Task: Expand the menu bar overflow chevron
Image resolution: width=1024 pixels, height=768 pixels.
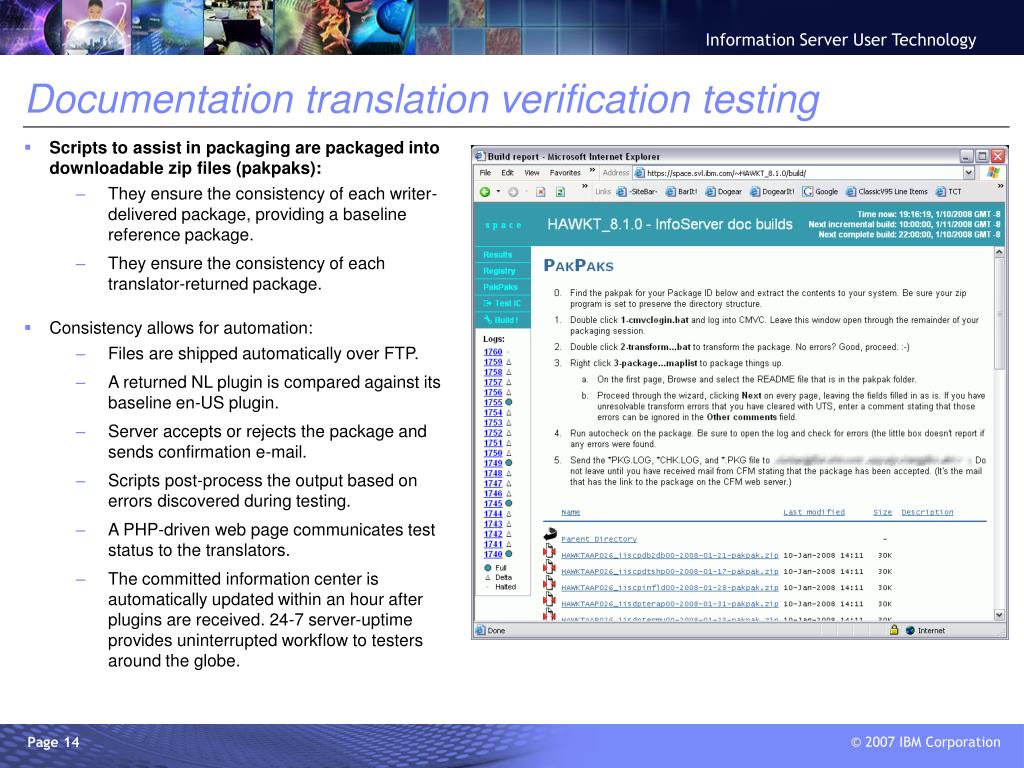Action: 592,170
